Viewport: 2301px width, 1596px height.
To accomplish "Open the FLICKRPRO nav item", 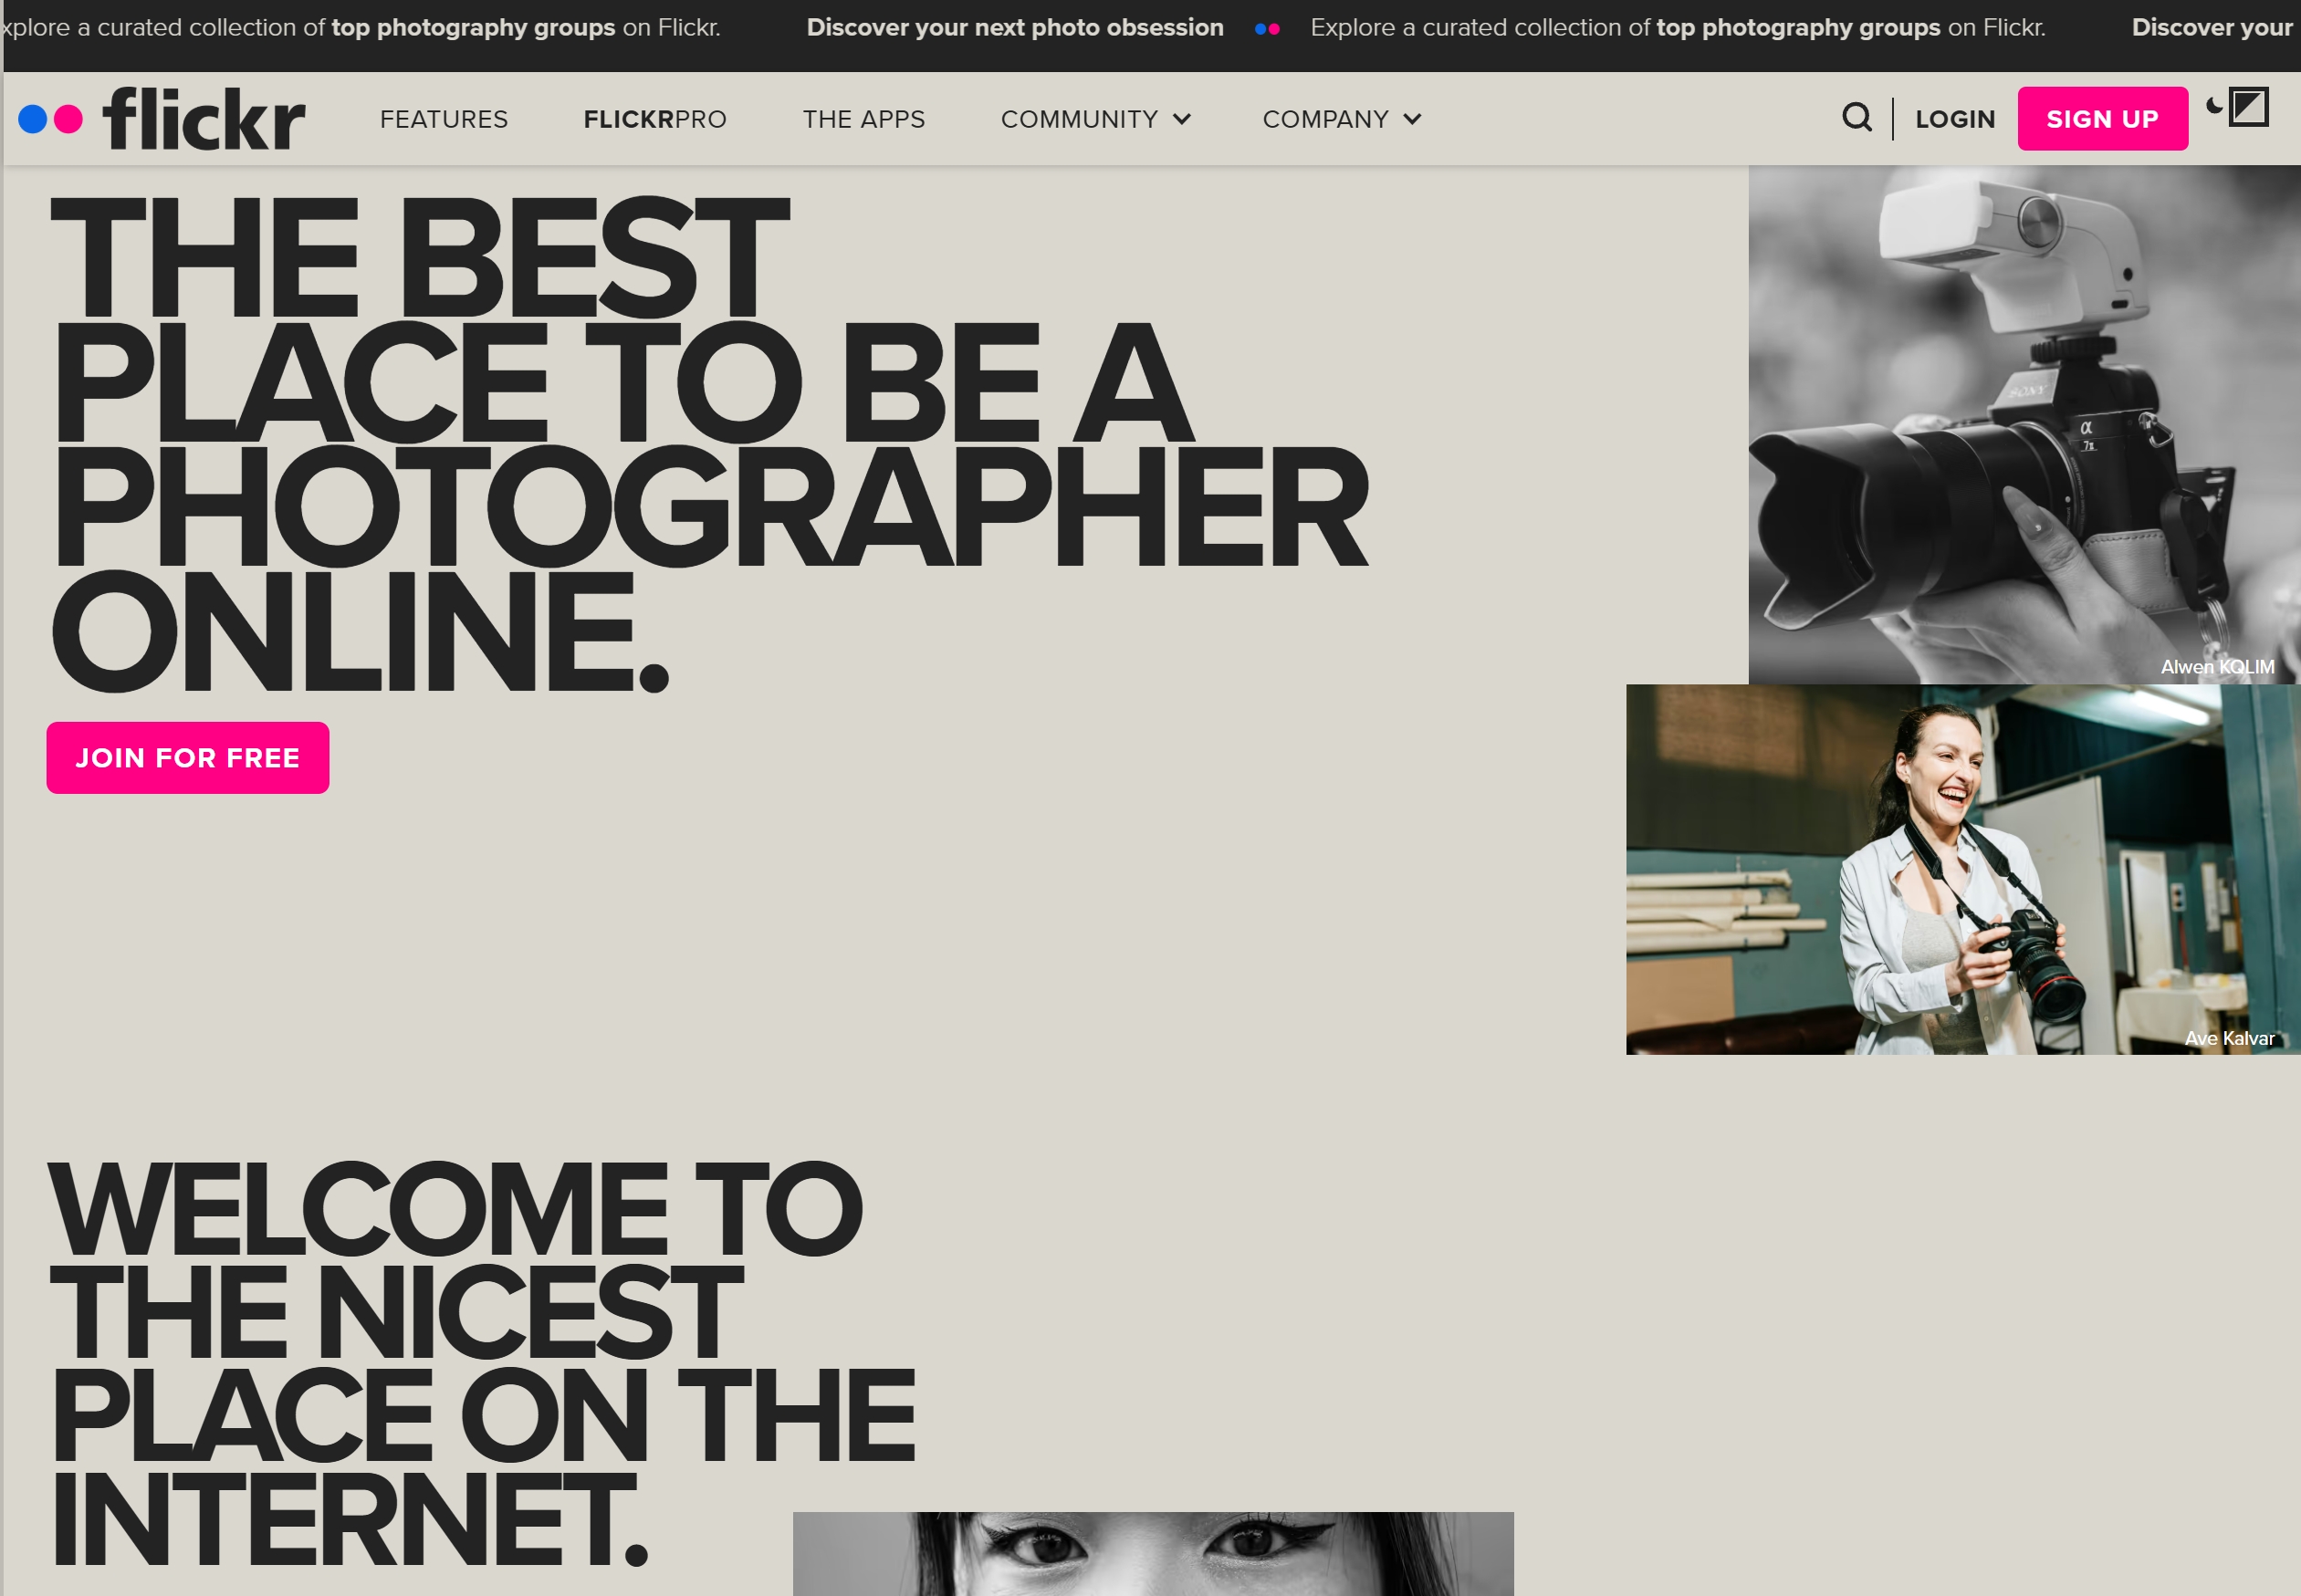I will (x=655, y=119).
